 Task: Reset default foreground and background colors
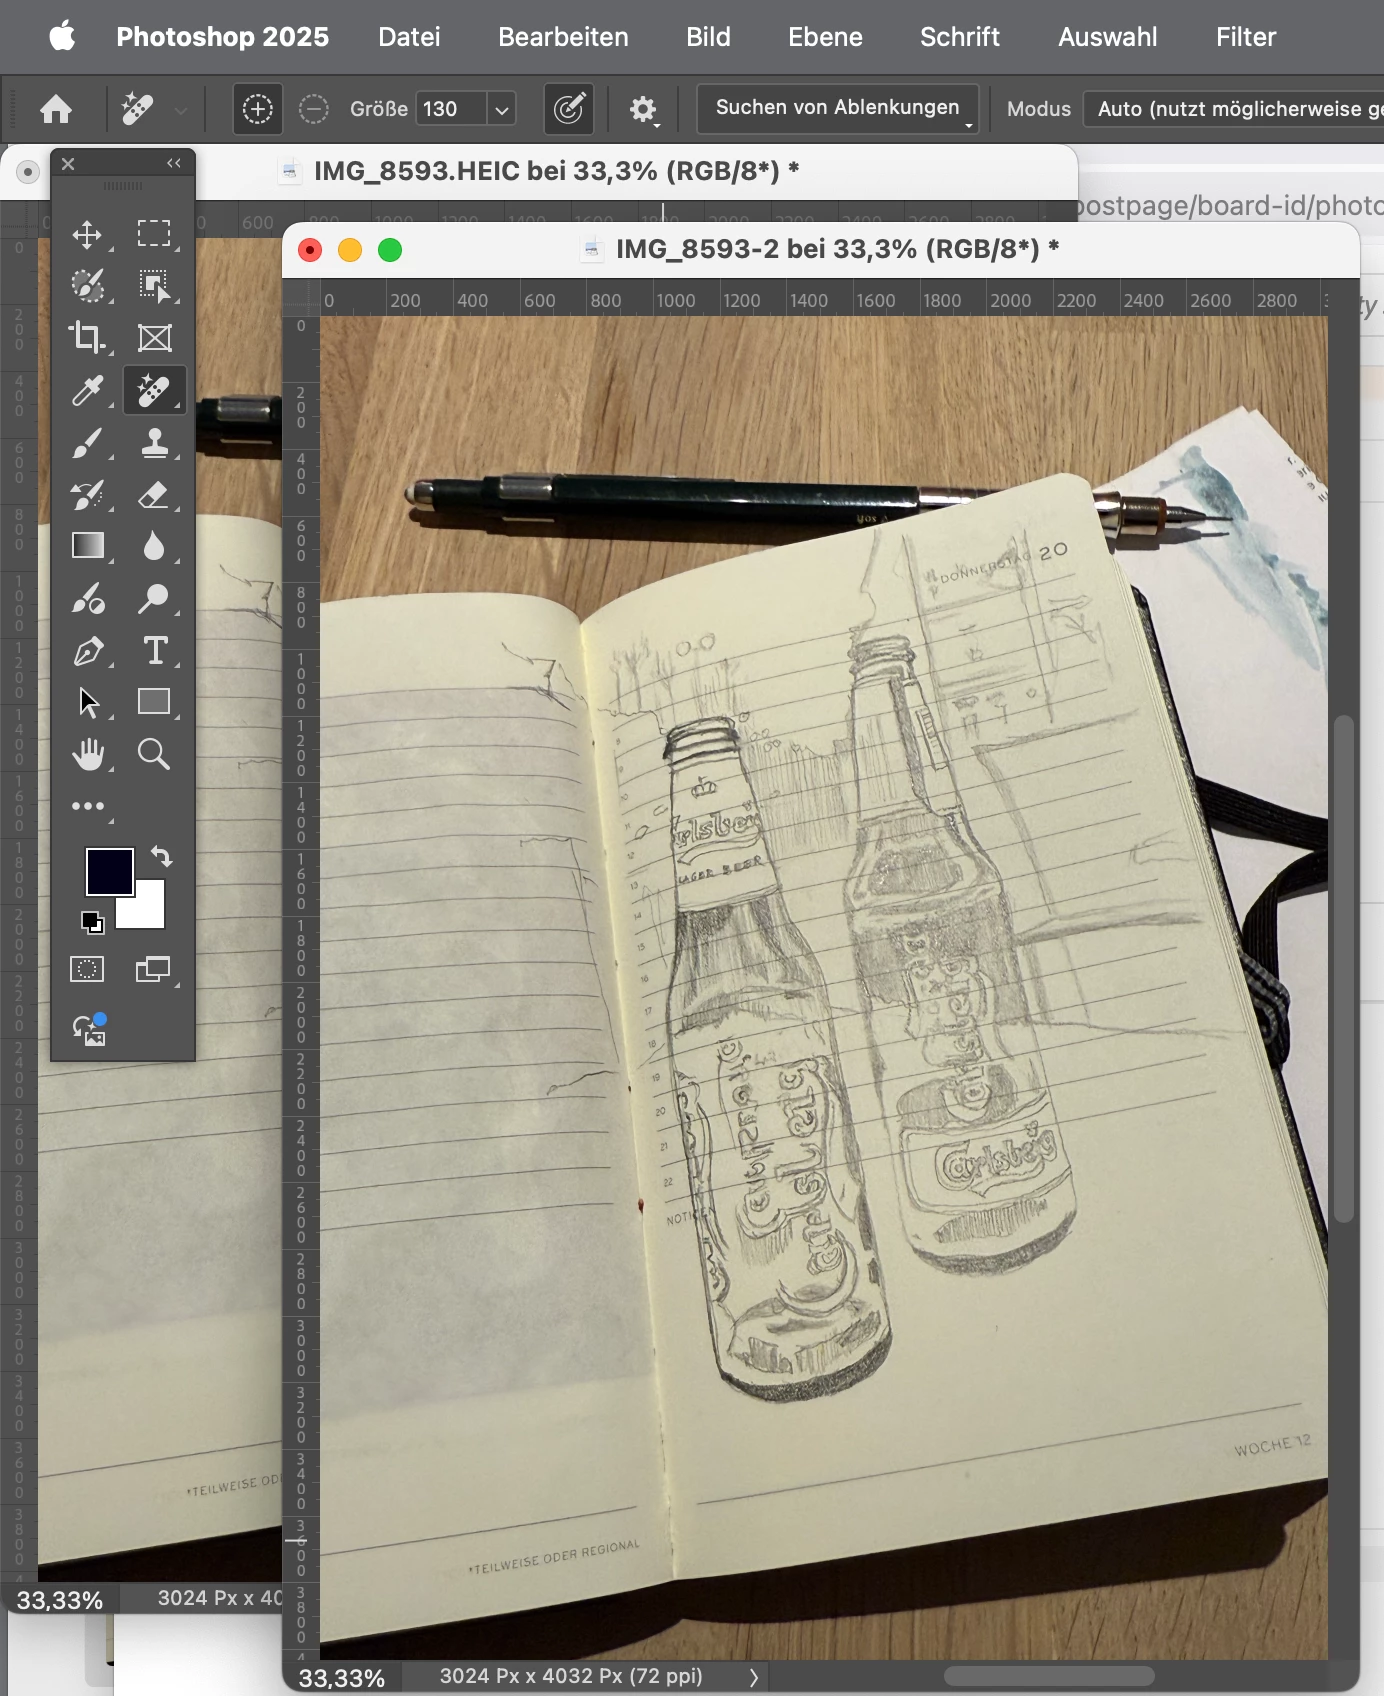pos(92,923)
